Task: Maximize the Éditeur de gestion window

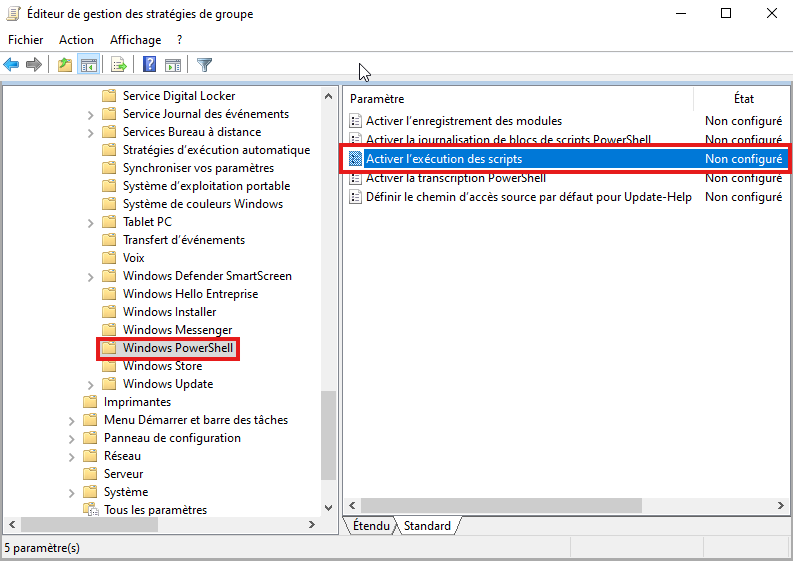Action: 726,14
